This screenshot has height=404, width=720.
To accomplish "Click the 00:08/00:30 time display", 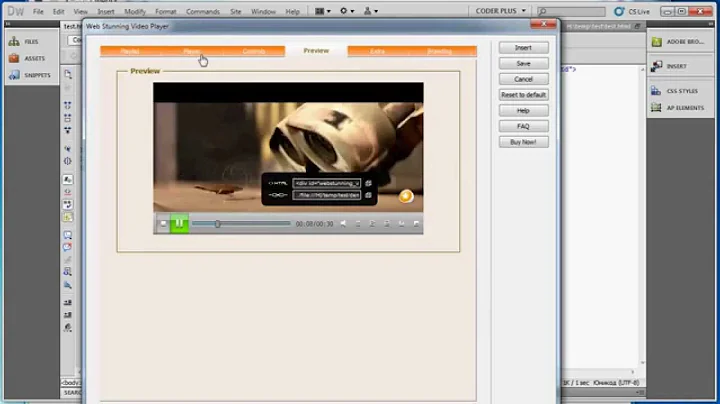I will [x=315, y=224].
